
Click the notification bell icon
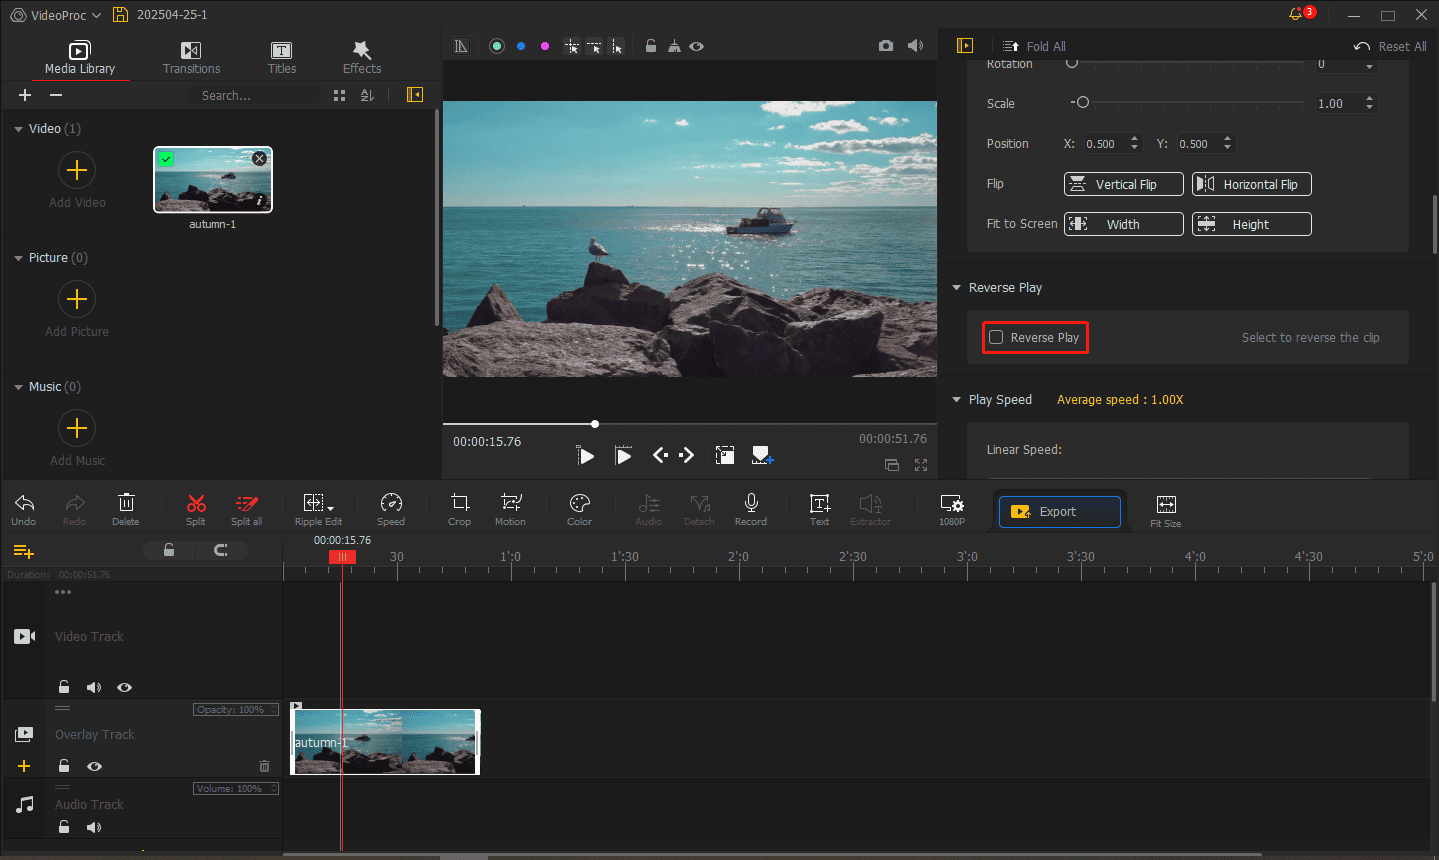pyautogui.click(x=1297, y=14)
